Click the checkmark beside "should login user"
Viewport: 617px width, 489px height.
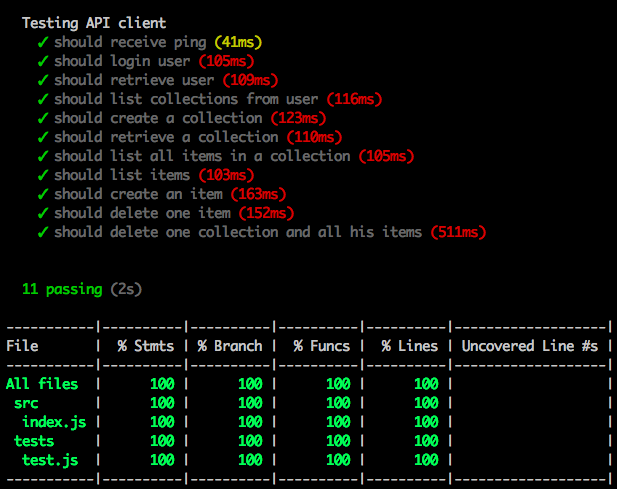click(43, 61)
